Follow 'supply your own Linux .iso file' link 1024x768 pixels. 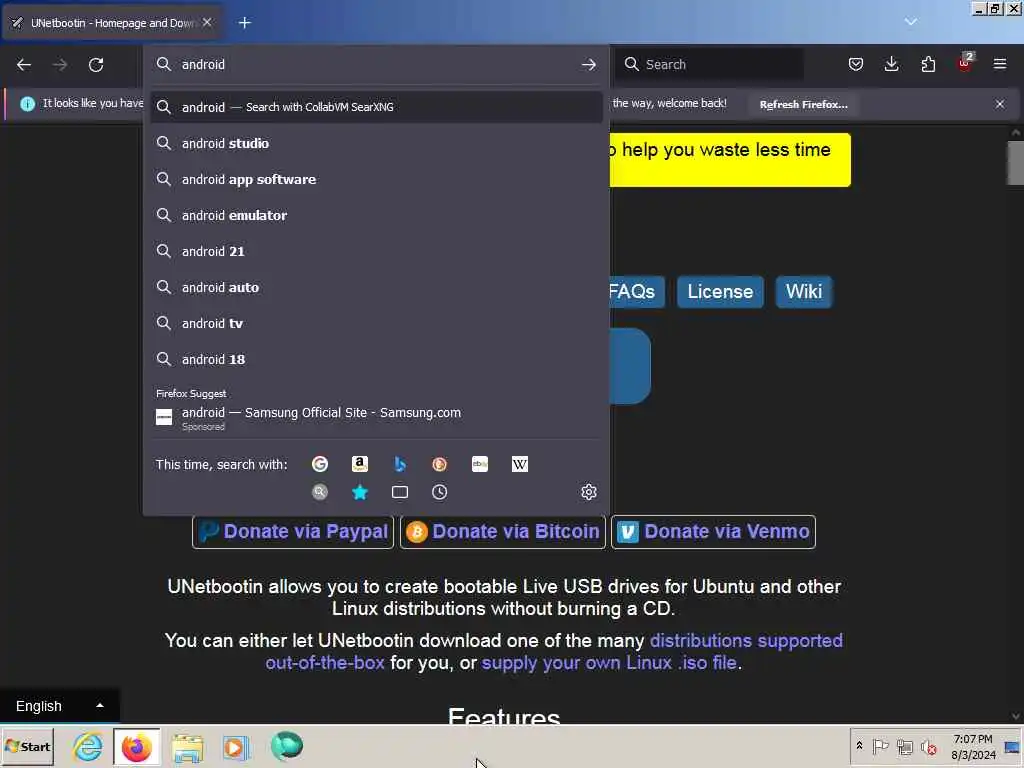[x=609, y=663]
